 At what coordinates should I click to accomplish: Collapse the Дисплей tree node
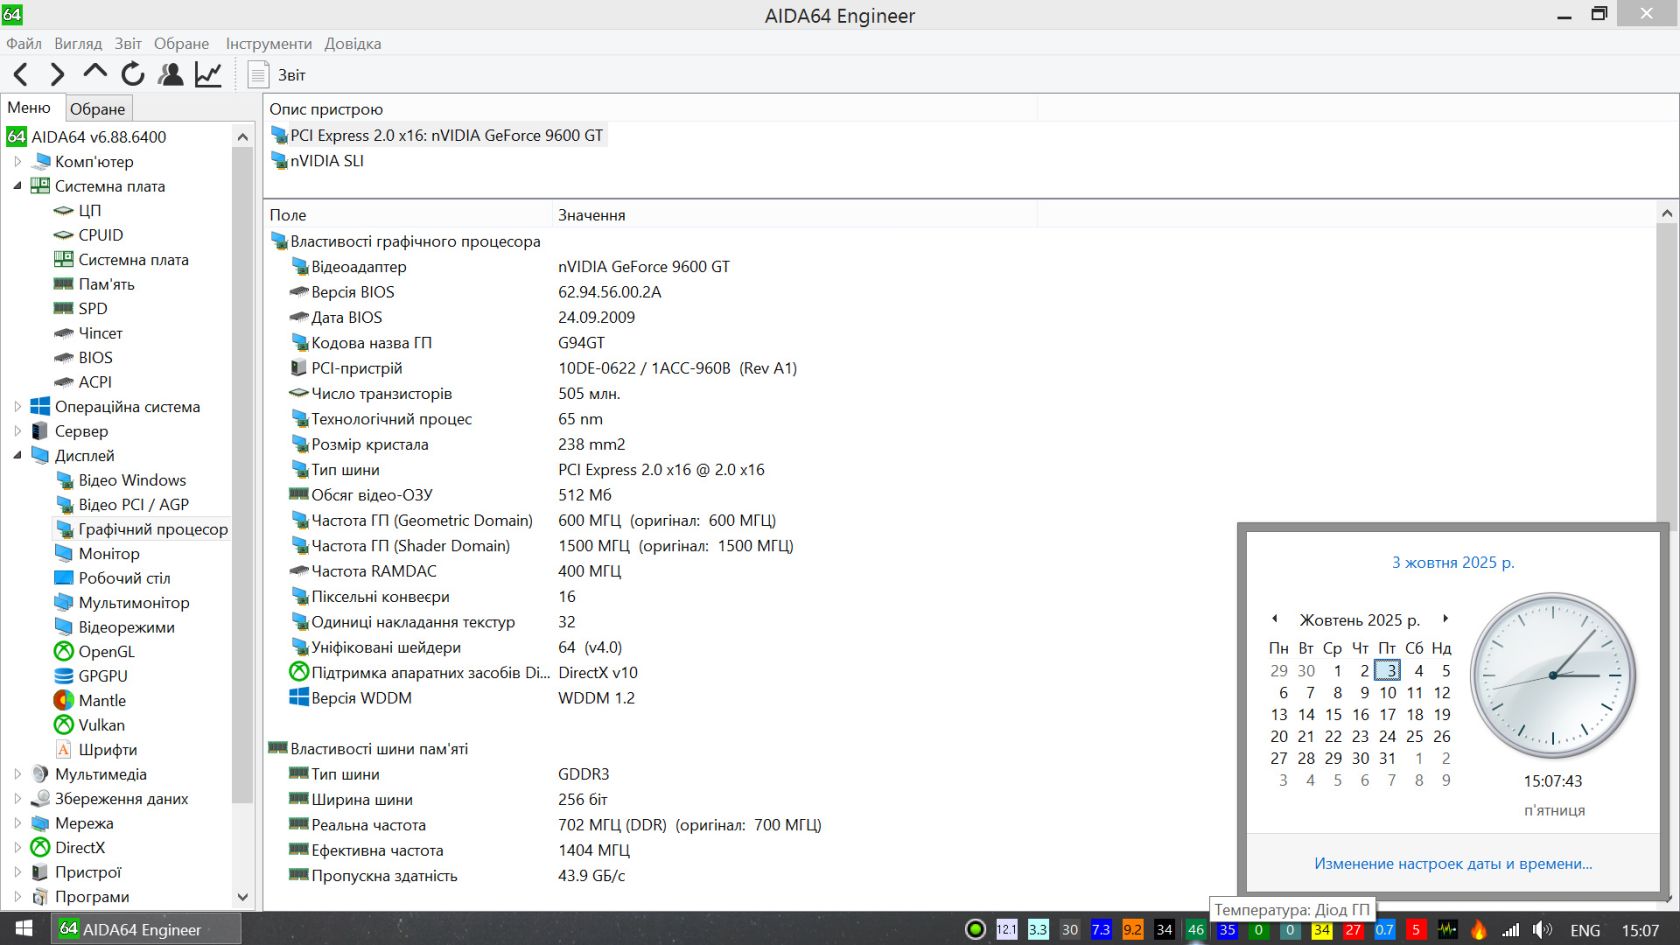(17, 455)
